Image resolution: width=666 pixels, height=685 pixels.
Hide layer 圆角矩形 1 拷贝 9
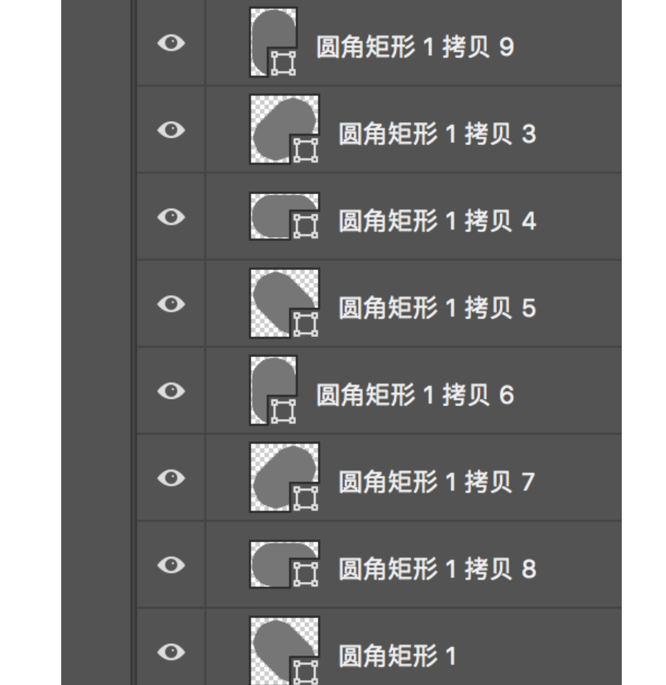click(x=172, y=43)
